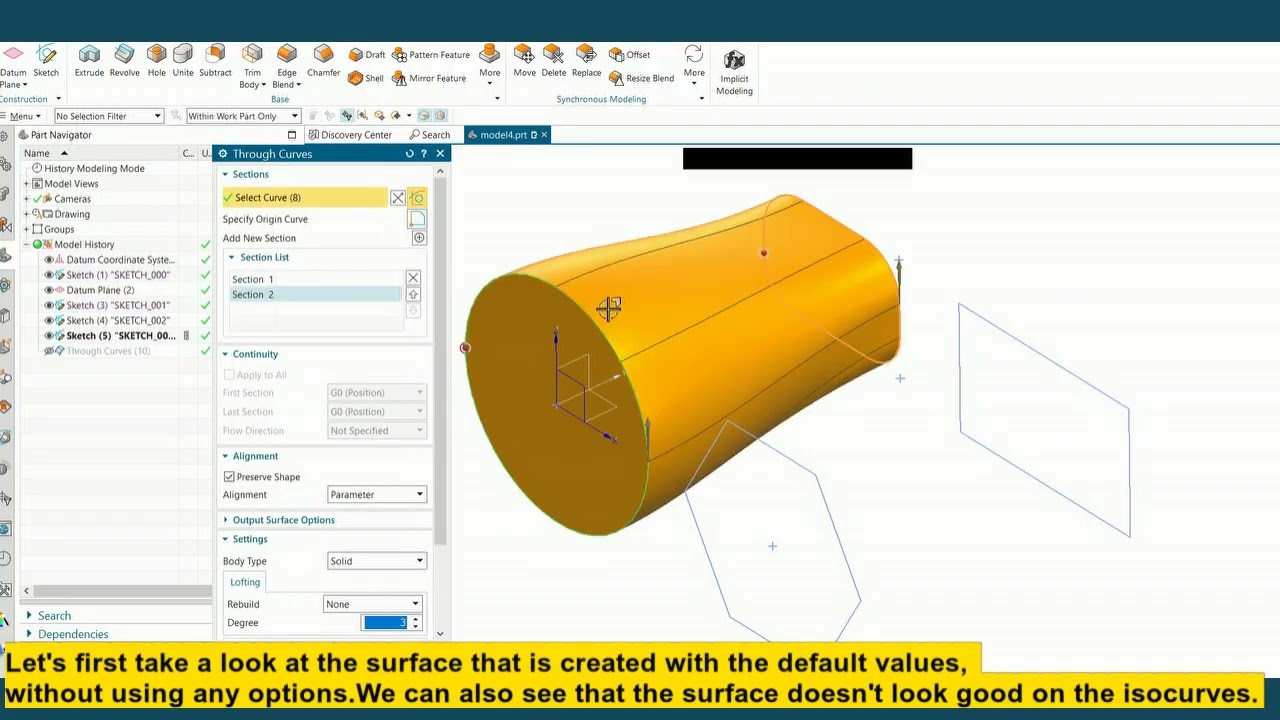The height and width of the screenshot is (720, 1280).
Task: Click the Resize Blend tool
Action: [x=641, y=78]
